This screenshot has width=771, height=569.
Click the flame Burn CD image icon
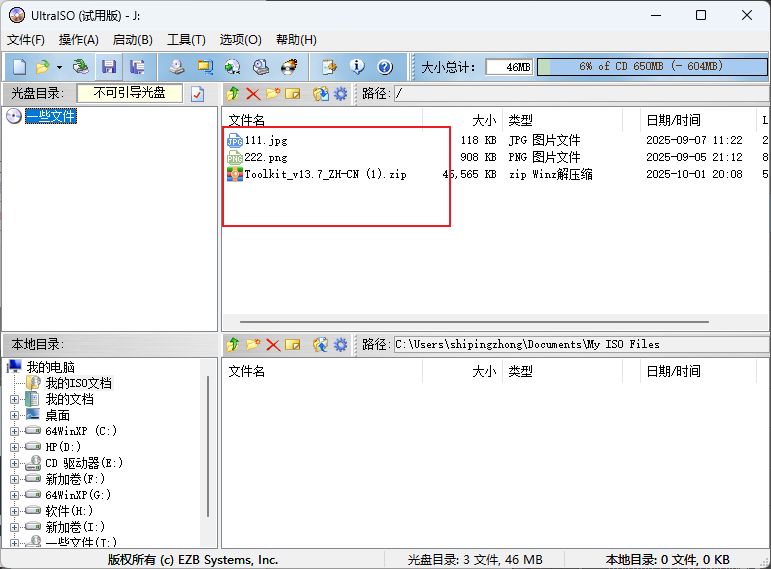289,67
